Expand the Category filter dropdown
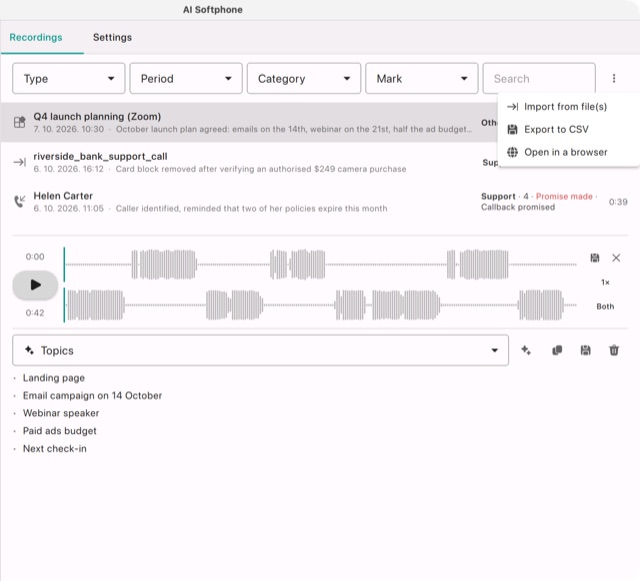Screen dimensions: 640x581 (304, 78)
